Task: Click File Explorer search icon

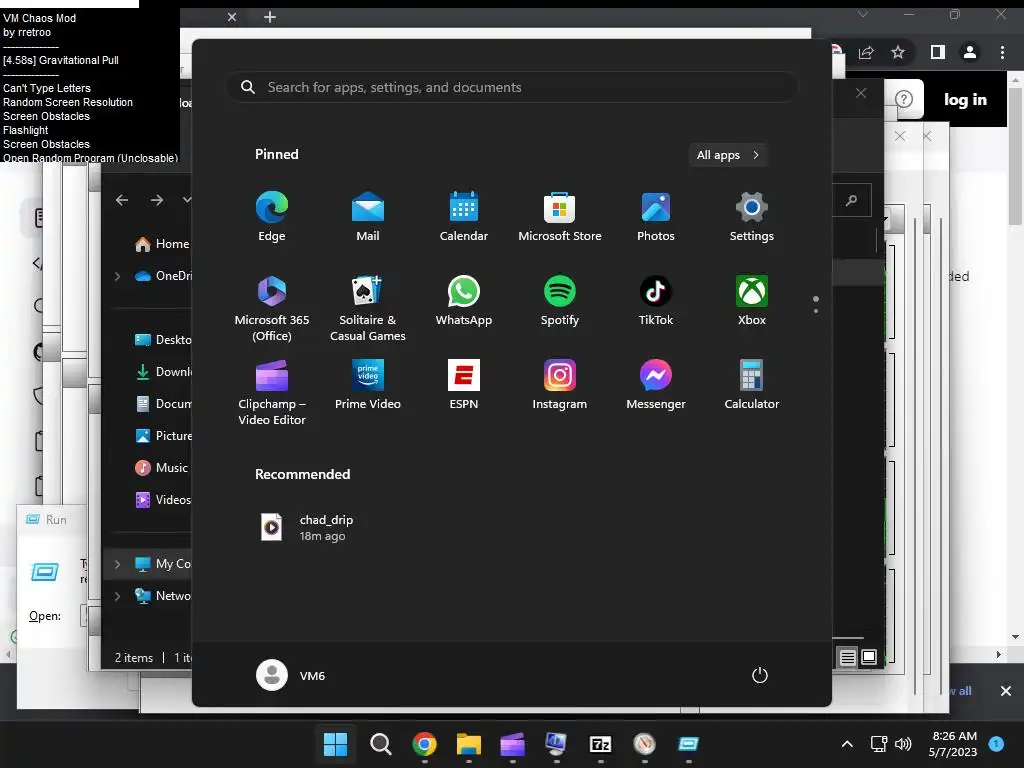Action: point(851,200)
